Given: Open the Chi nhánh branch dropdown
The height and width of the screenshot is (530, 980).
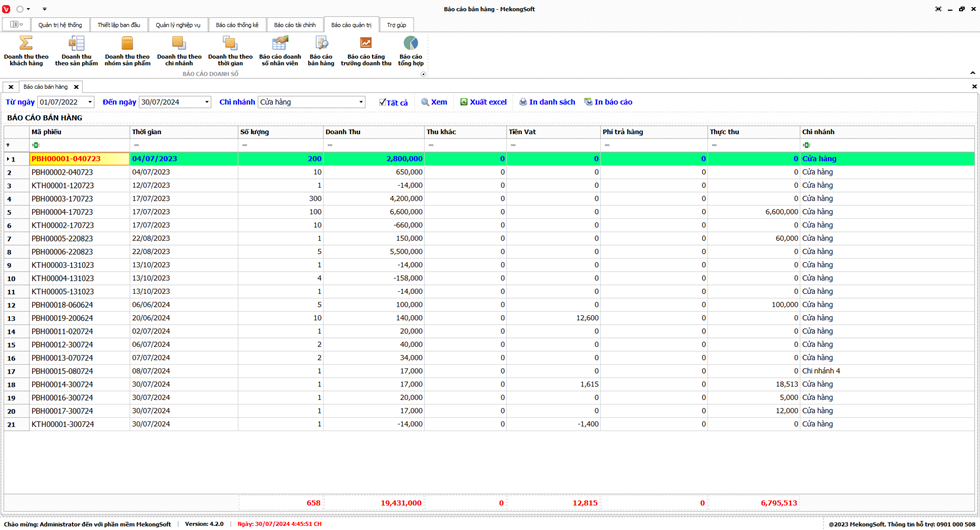Looking at the screenshot, I should (361, 102).
